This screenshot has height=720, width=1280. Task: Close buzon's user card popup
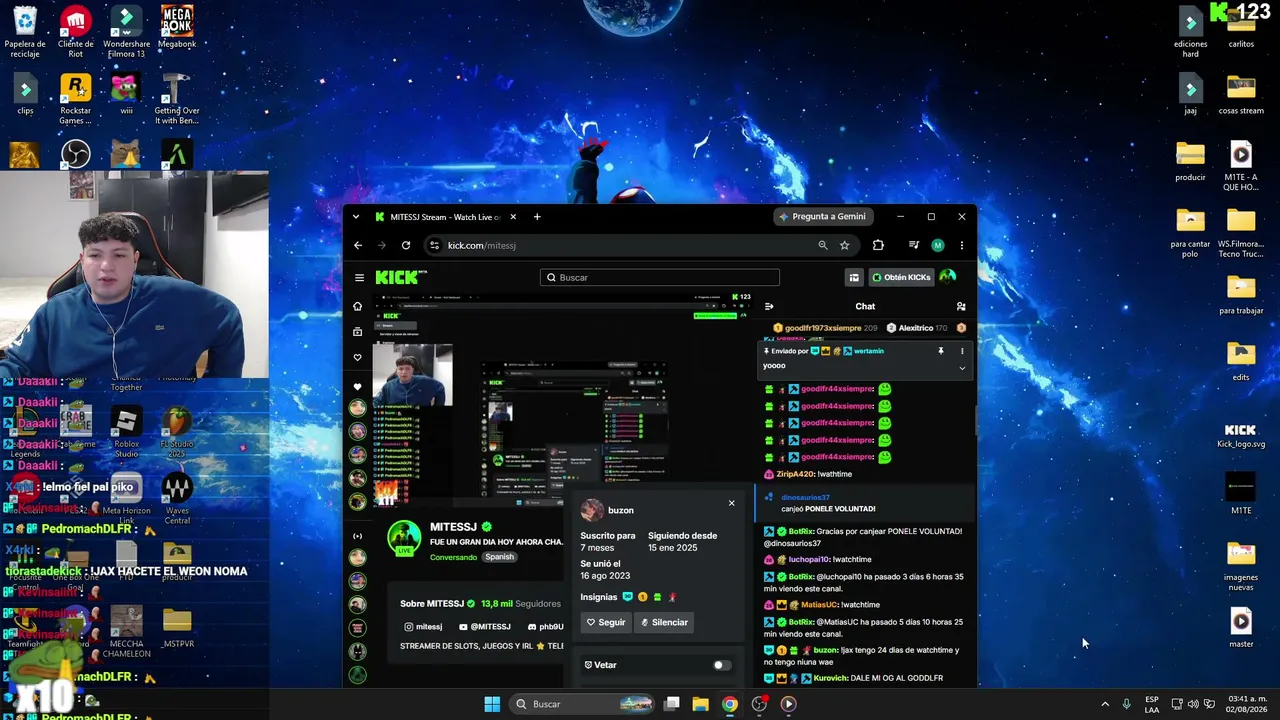tap(732, 503)
